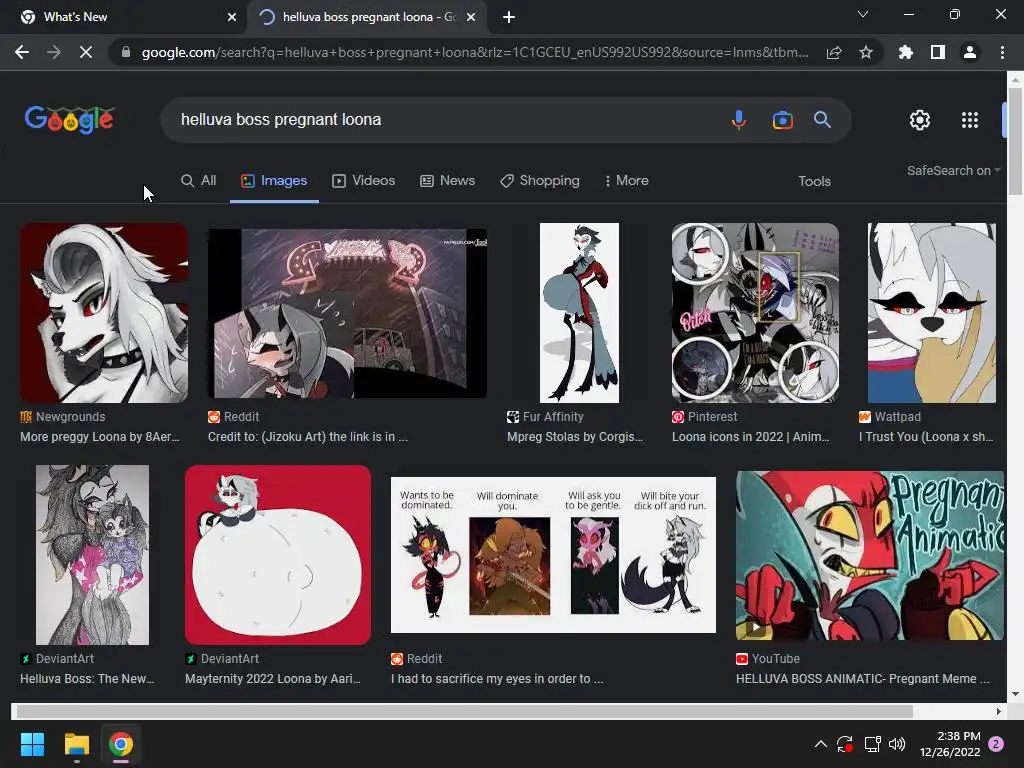
Task: Expand the More search options menu
Action: pyautogui.click(x=626, y=181)
